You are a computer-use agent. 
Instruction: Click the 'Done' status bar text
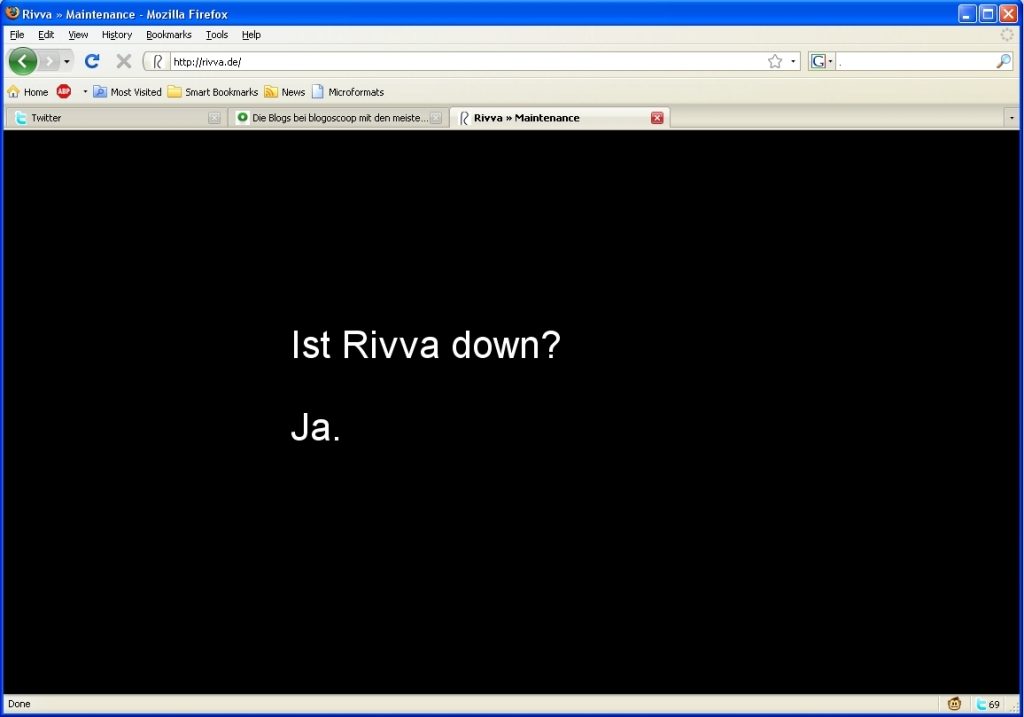[19, 704]
